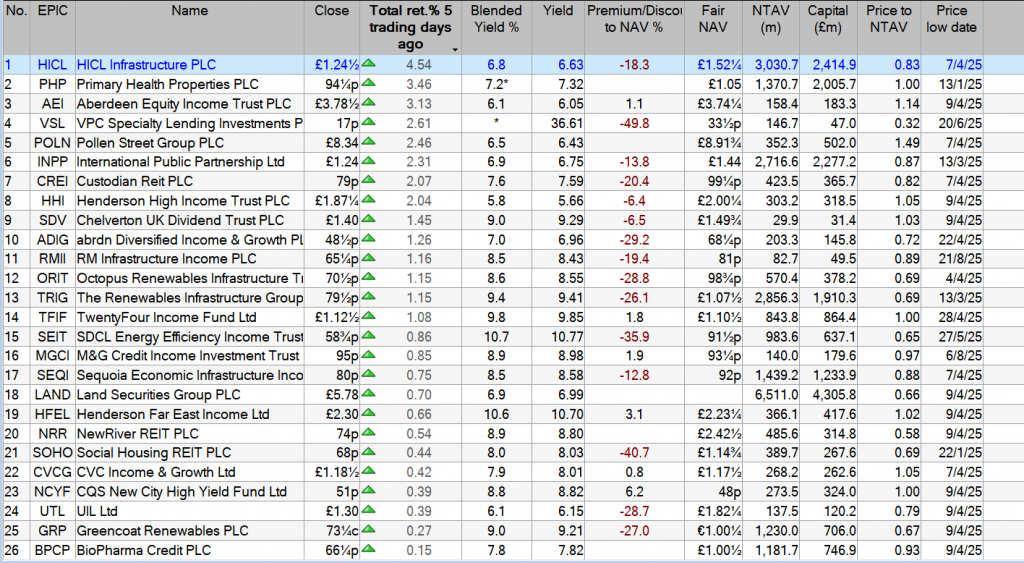Click International Public Partnership Ltd name
Screen dimensions: 1024x563
pyautogui.click(x=180, y=162)
